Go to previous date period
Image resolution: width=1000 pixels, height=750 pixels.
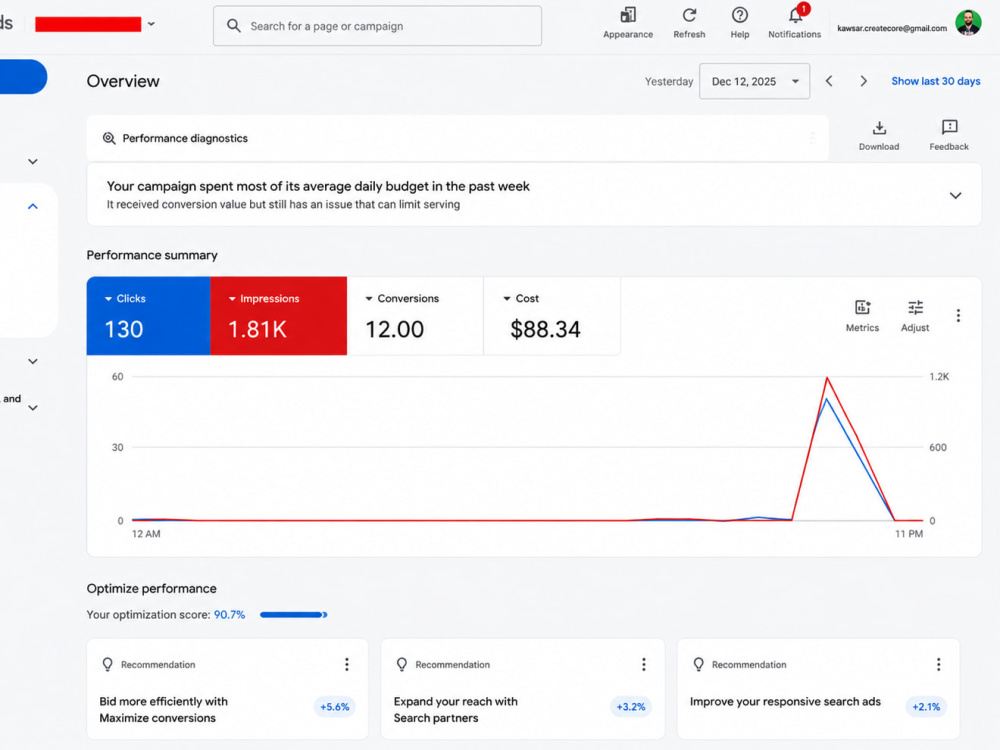(829, 81)
